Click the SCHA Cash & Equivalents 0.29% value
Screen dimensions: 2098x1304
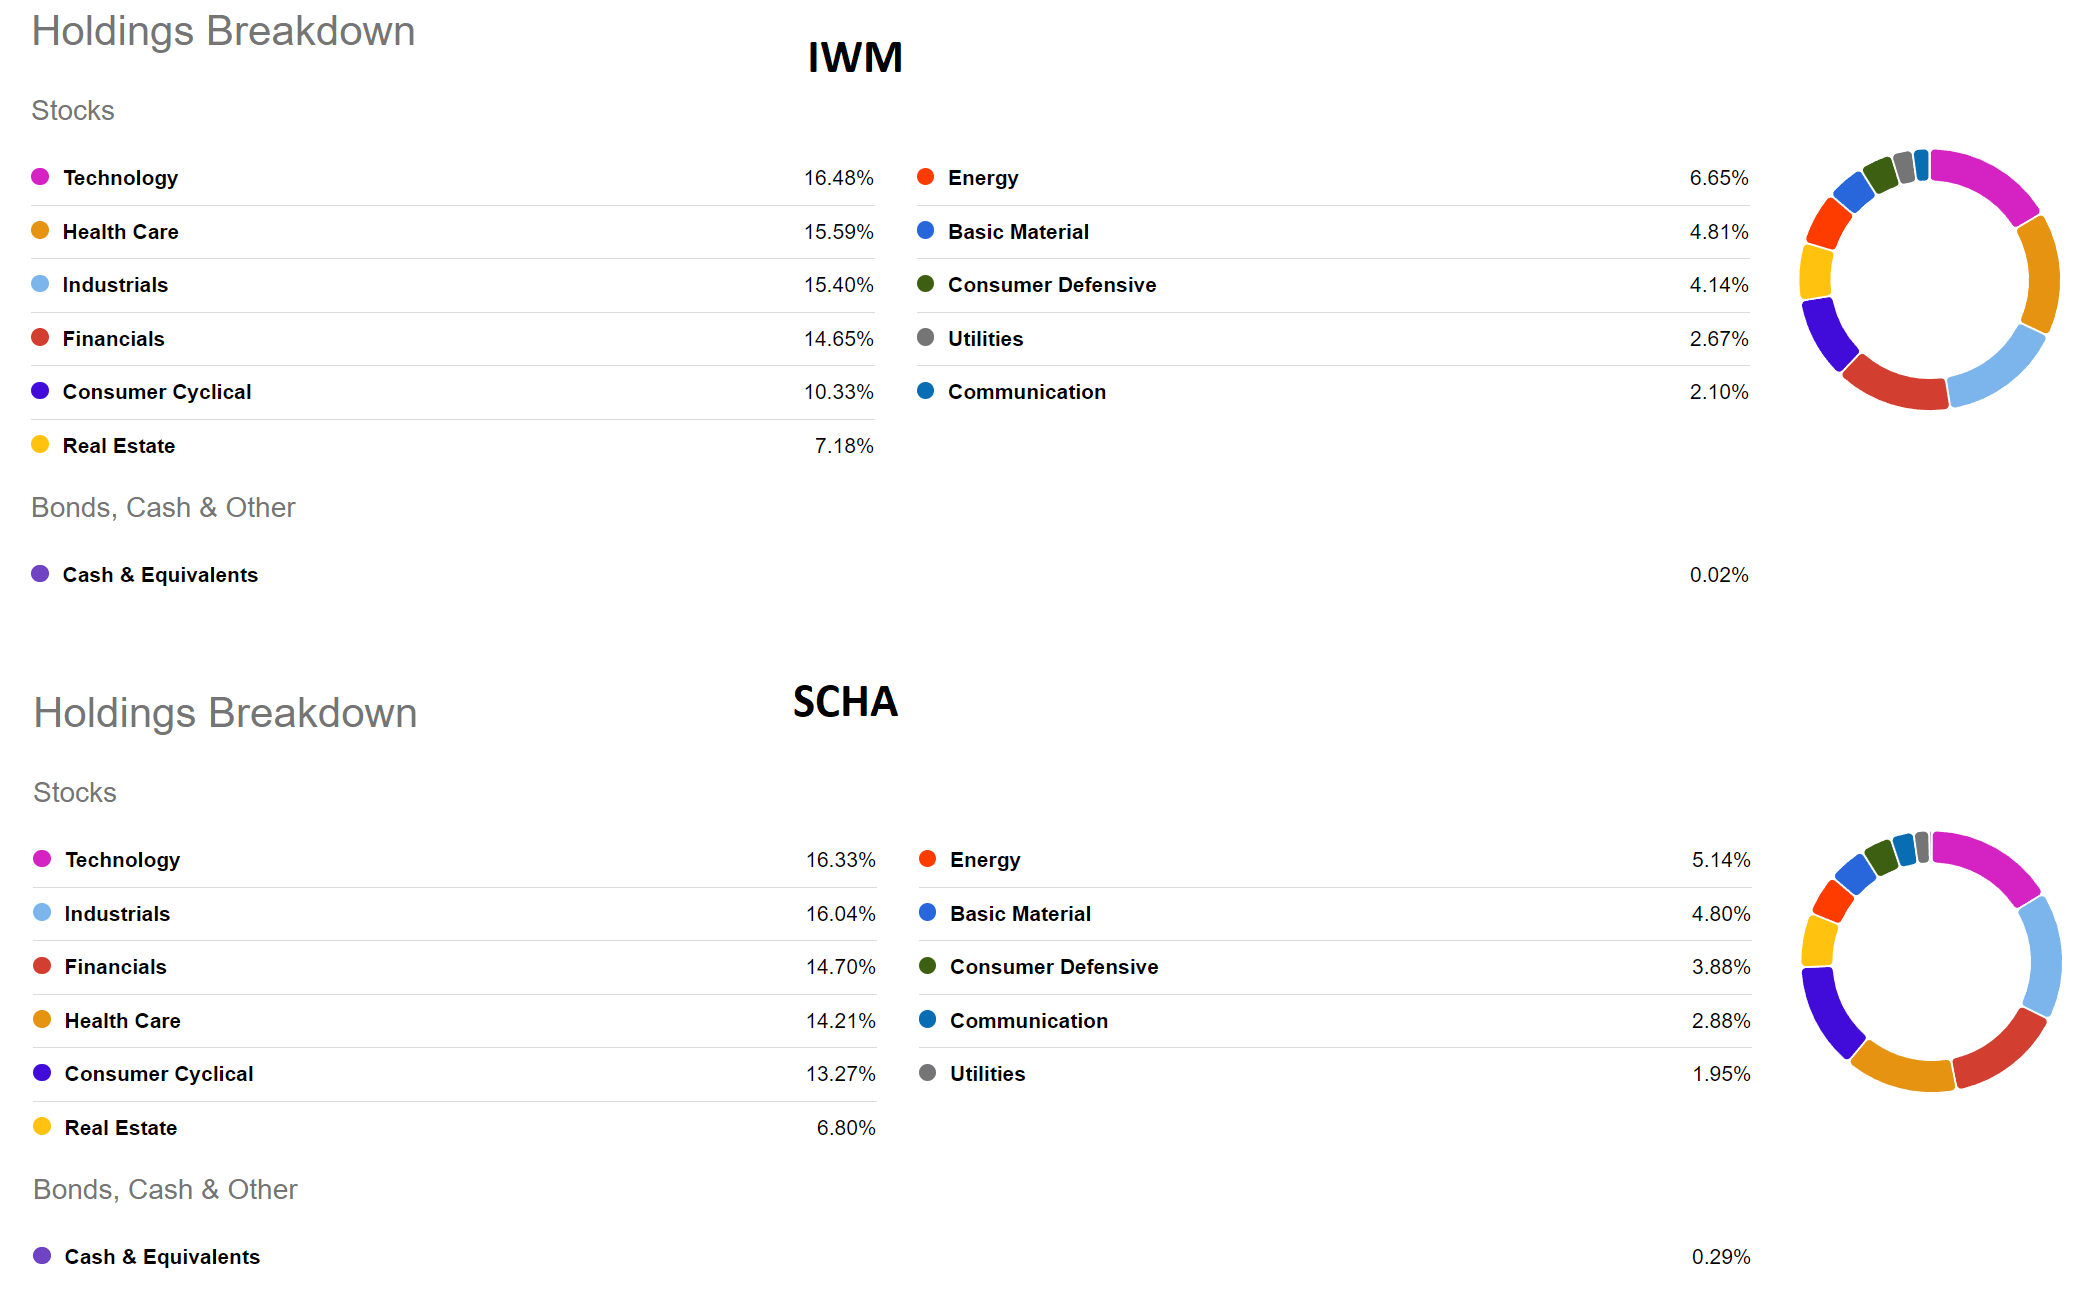point(1720,1257)
